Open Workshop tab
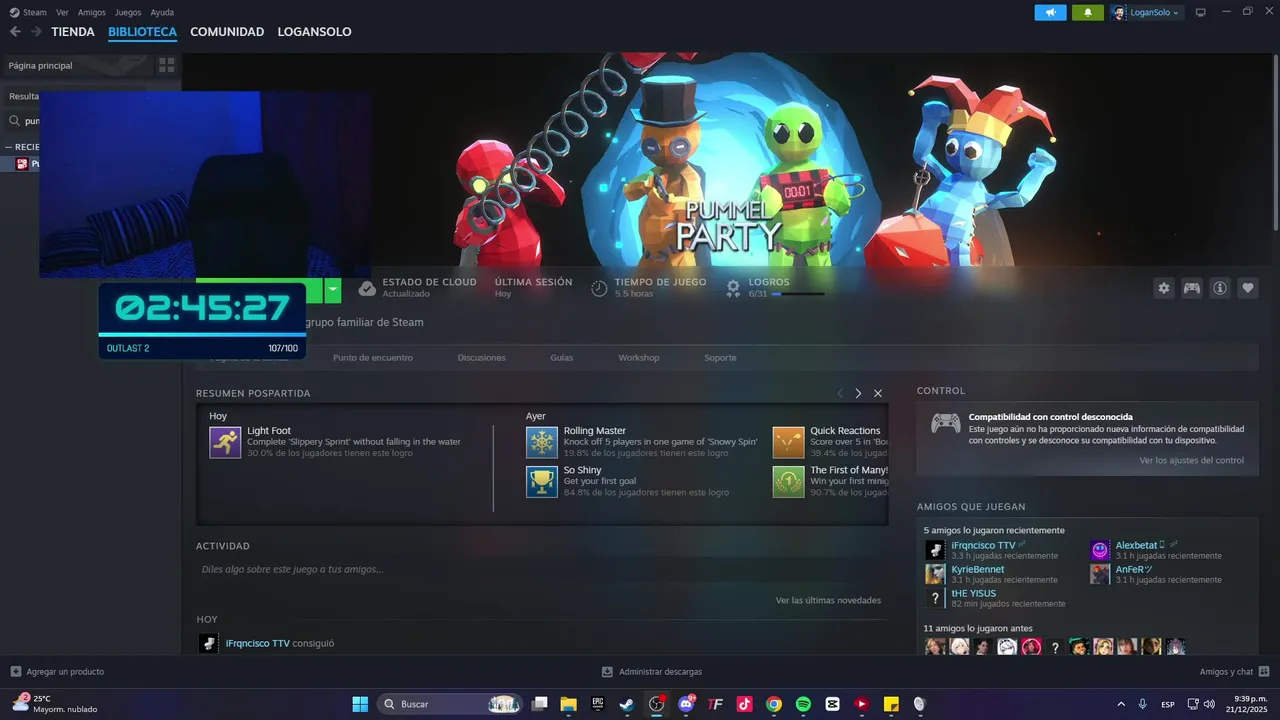Screen dimensions: 1280x720 (639, 357)
